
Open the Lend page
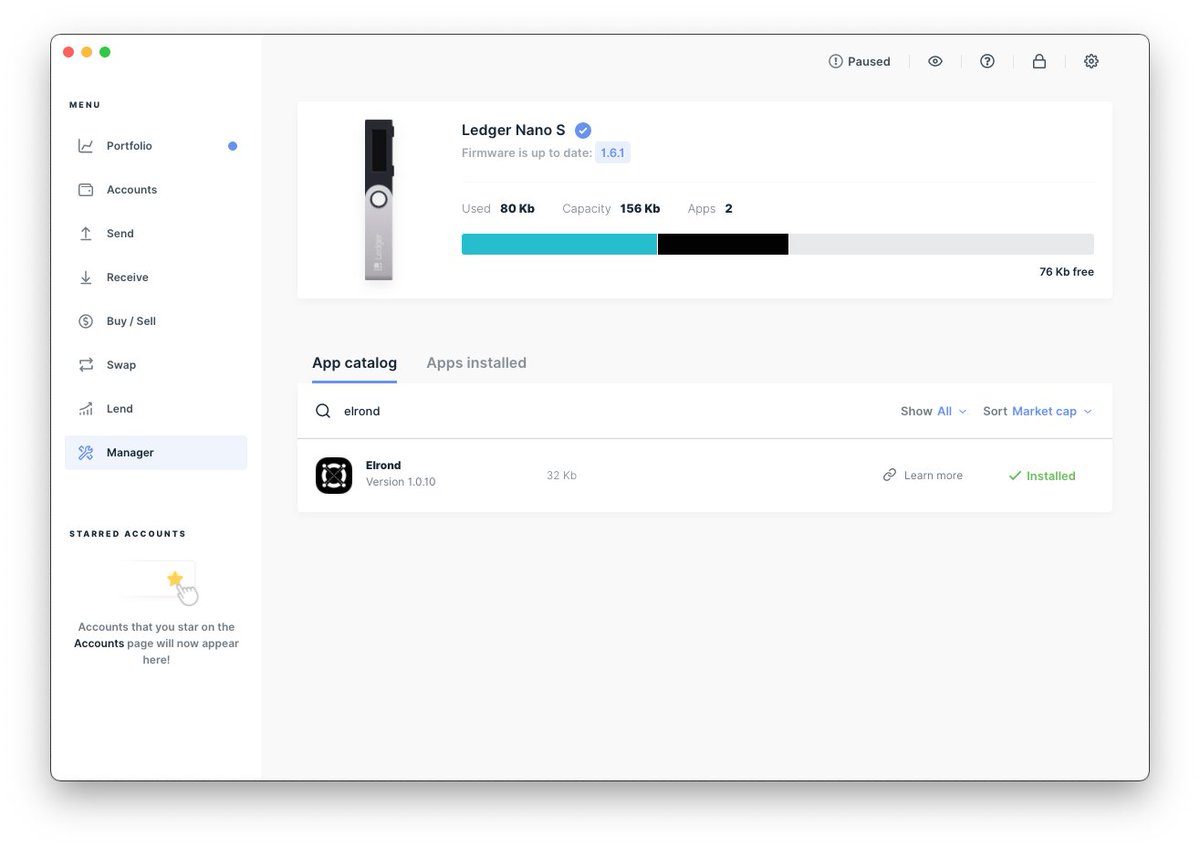click(x=156, y=409)
